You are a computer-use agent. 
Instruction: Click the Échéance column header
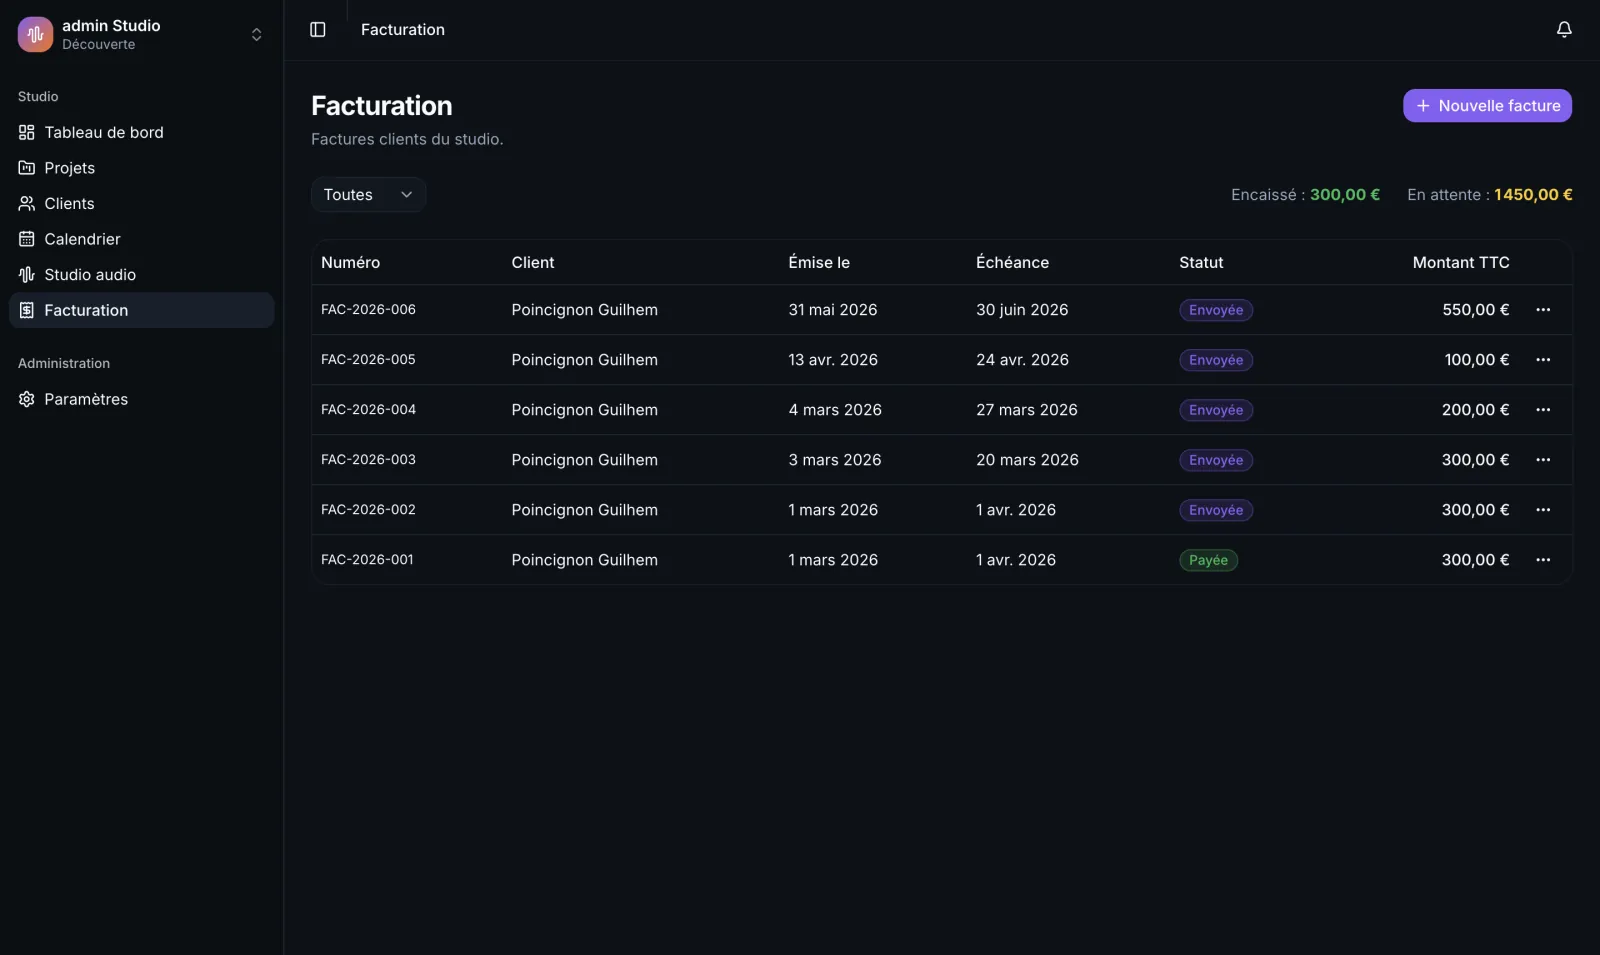coord(1012,262)
